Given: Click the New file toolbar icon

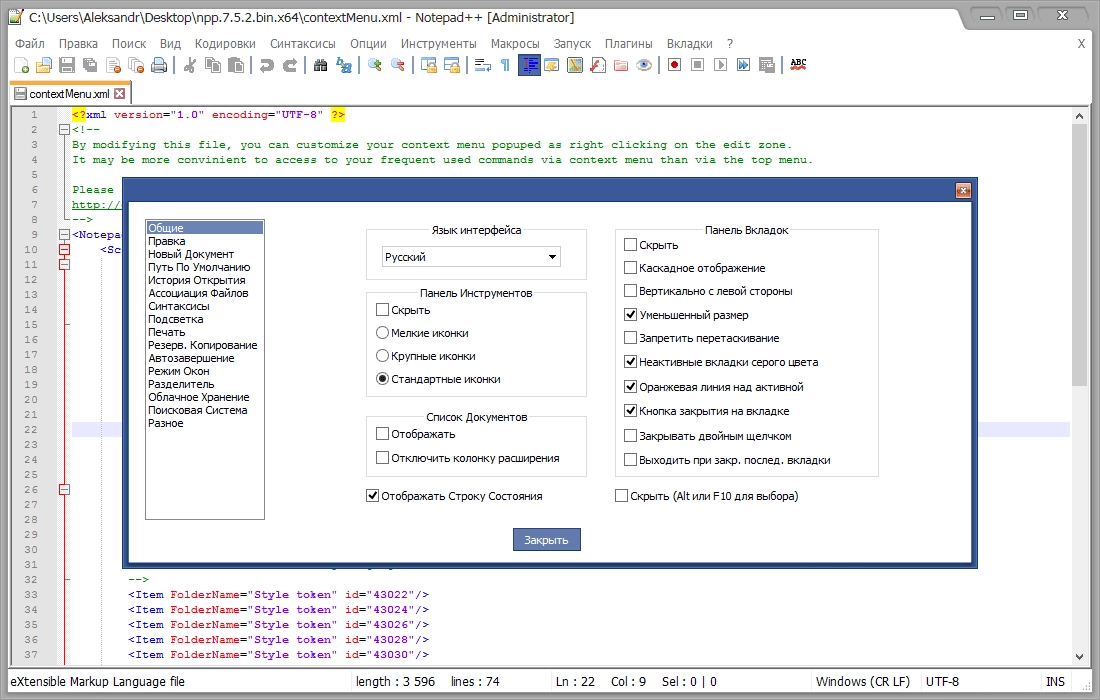Looking at the screenshot, I should (x=21, y=65).
